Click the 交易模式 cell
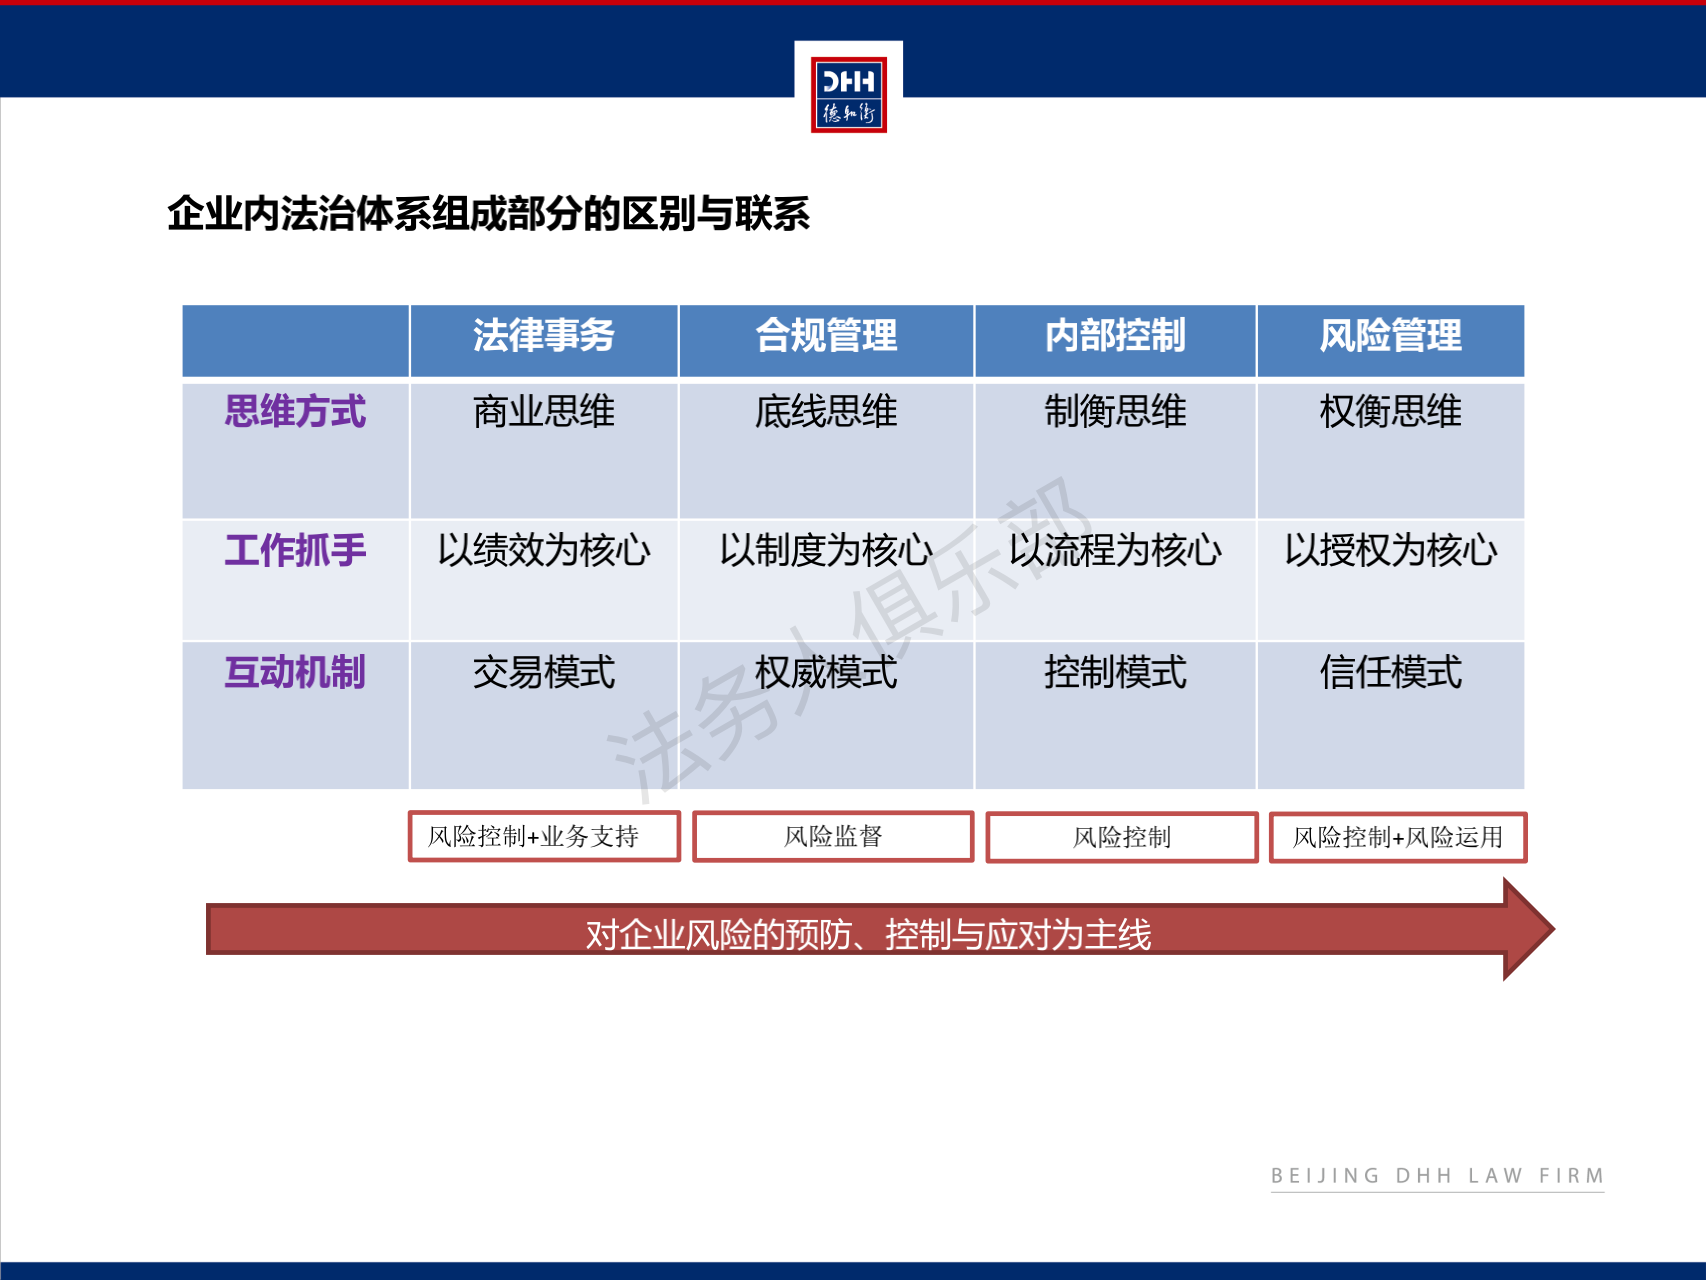This screenshot has height=1280, width=1706. point(544,715)
